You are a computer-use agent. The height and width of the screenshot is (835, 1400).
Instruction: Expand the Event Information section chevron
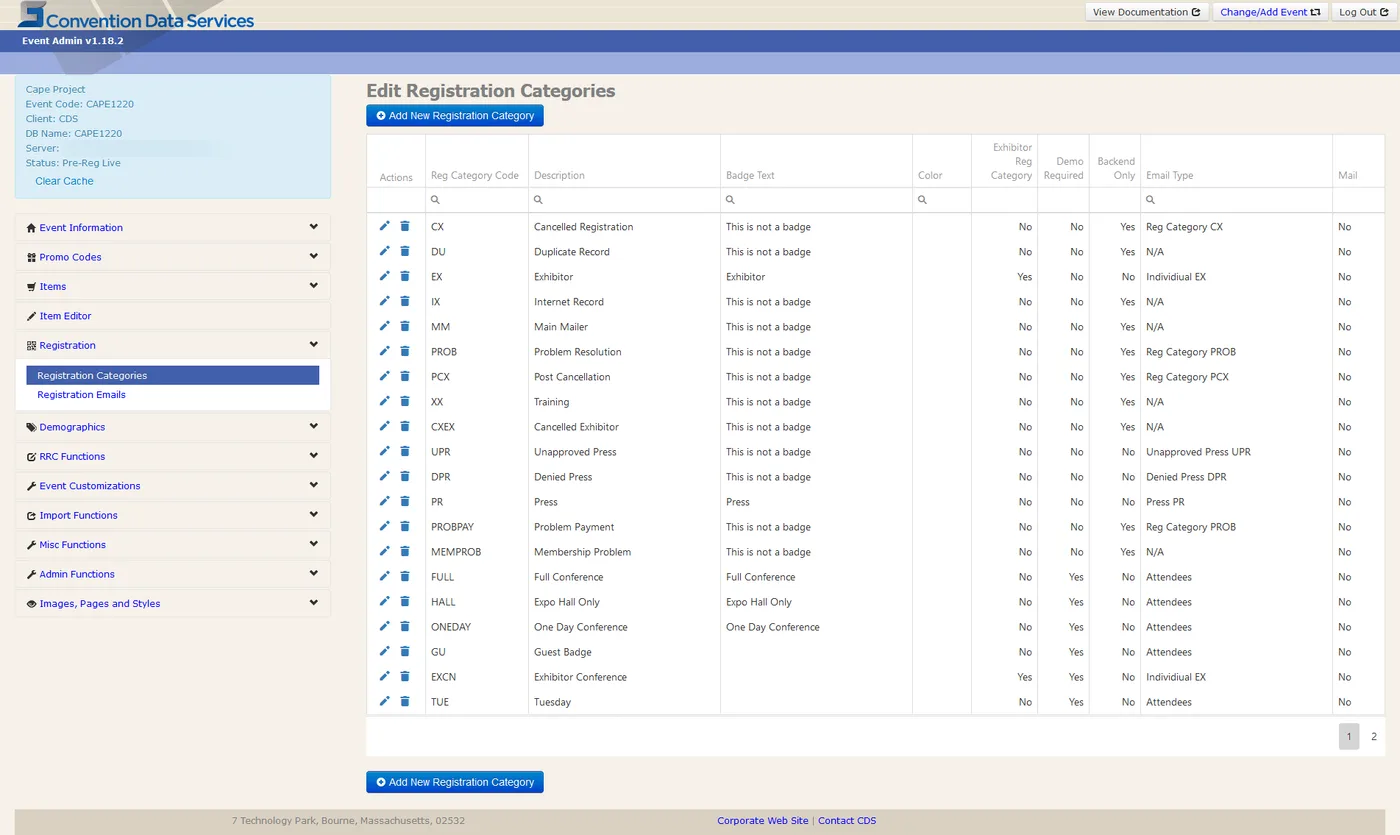314,227
